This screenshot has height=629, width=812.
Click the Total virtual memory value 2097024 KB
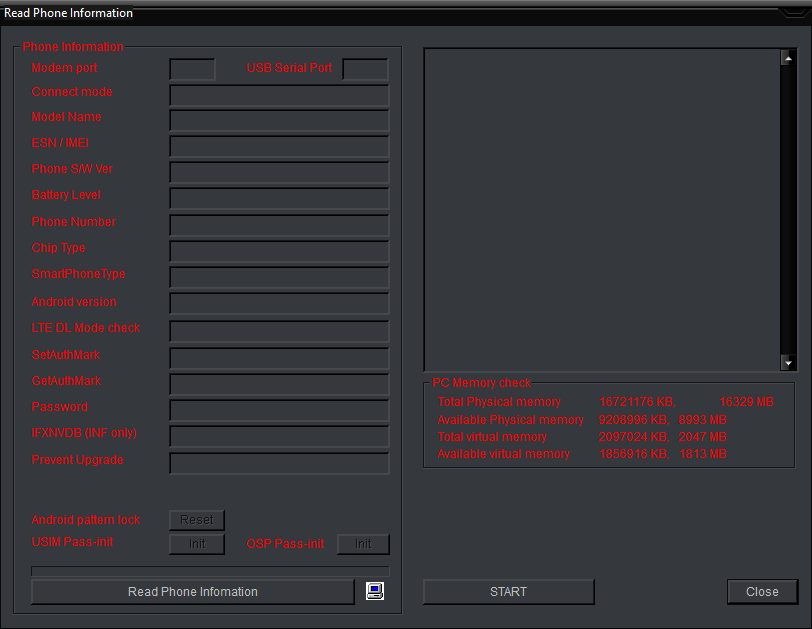click(x=634, y=436)
